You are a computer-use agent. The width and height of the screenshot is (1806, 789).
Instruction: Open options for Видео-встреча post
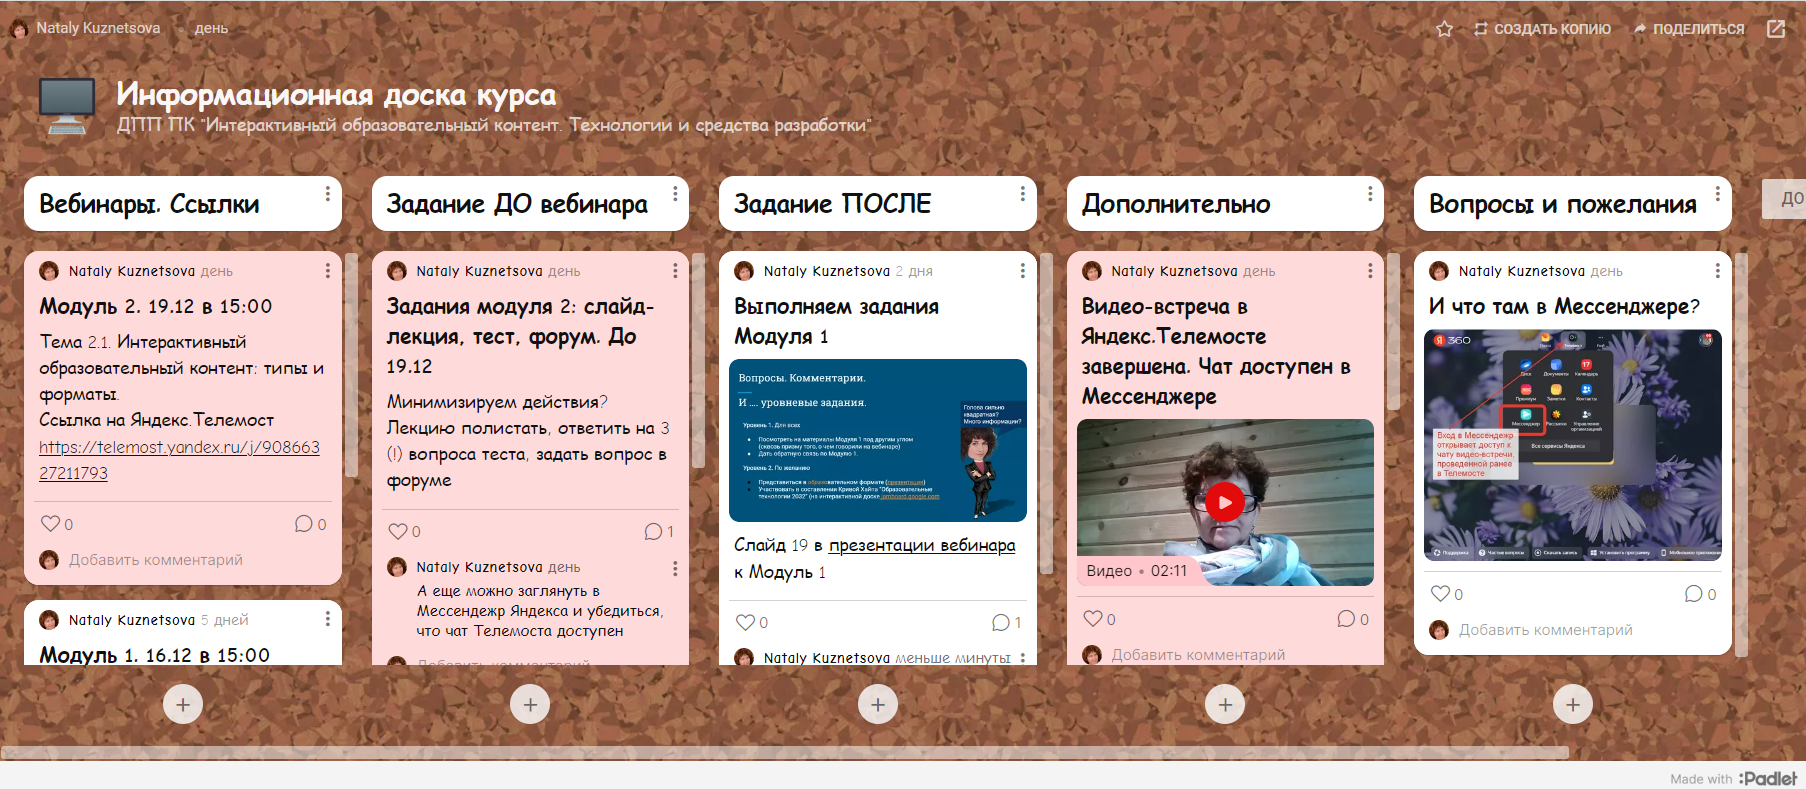1370,271
